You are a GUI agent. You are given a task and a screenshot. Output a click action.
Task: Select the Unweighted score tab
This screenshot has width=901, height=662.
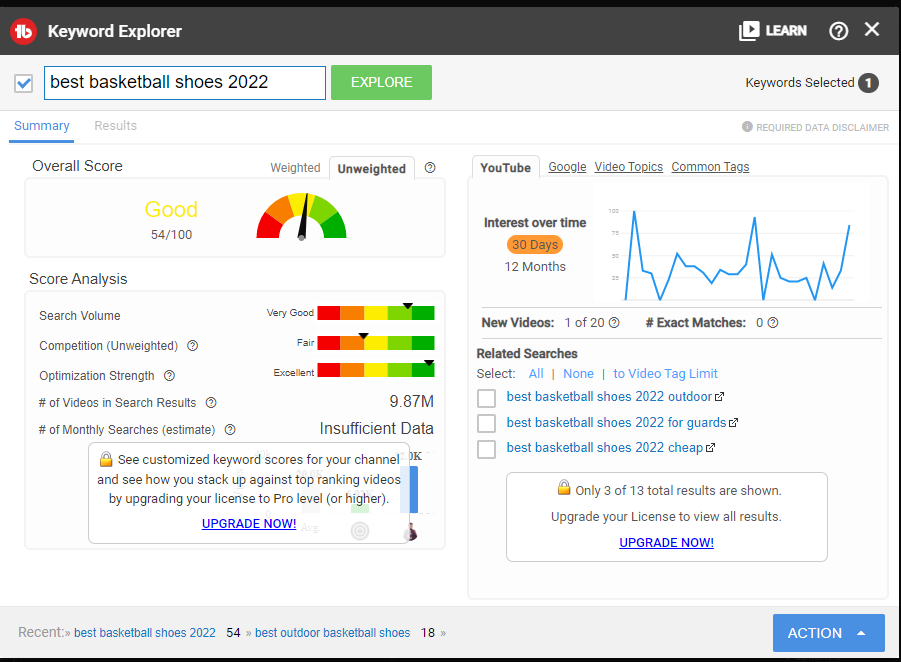pyautogui.click(x=372, y=168)
